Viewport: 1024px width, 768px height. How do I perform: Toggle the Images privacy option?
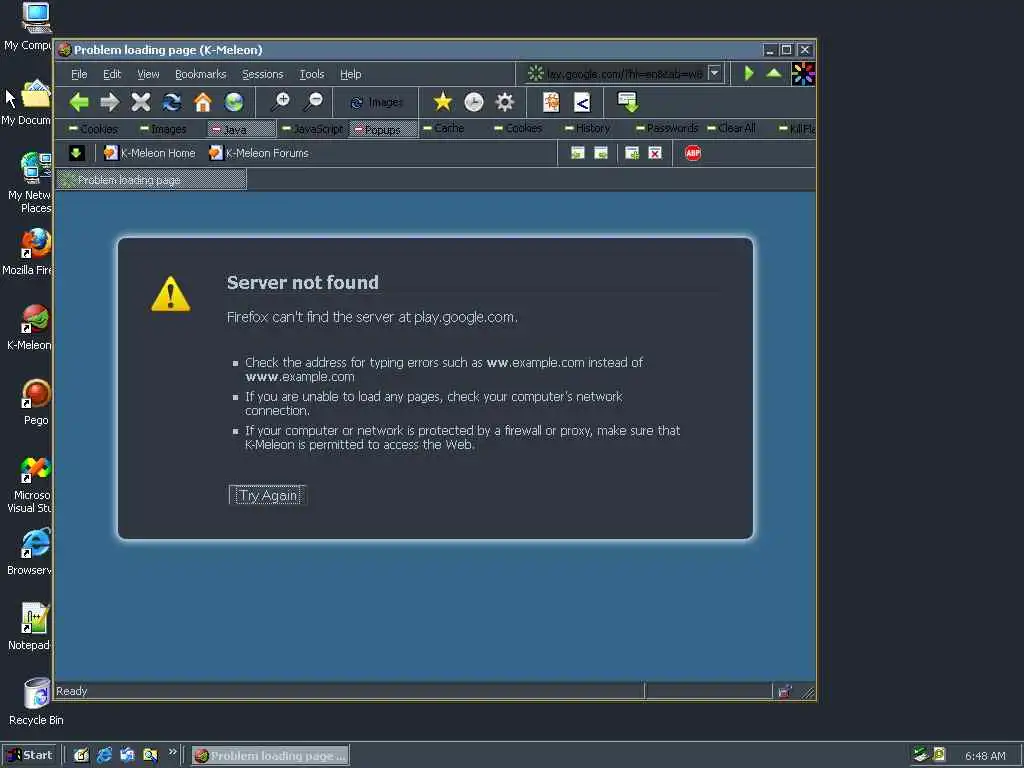coord(163,129)
